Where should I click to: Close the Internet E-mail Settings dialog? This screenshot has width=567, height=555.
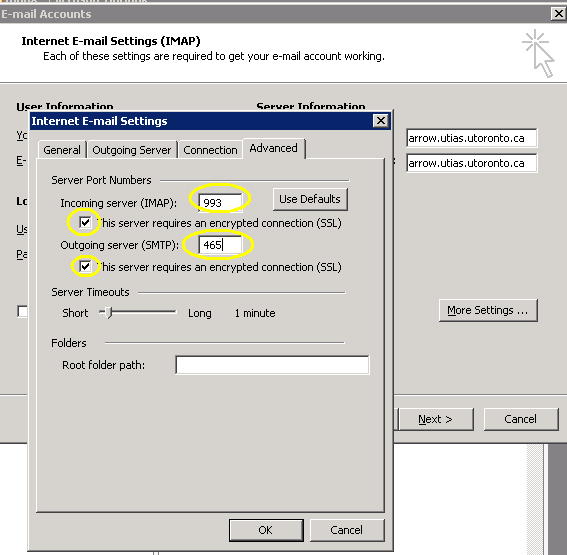[x=381, y=121]
